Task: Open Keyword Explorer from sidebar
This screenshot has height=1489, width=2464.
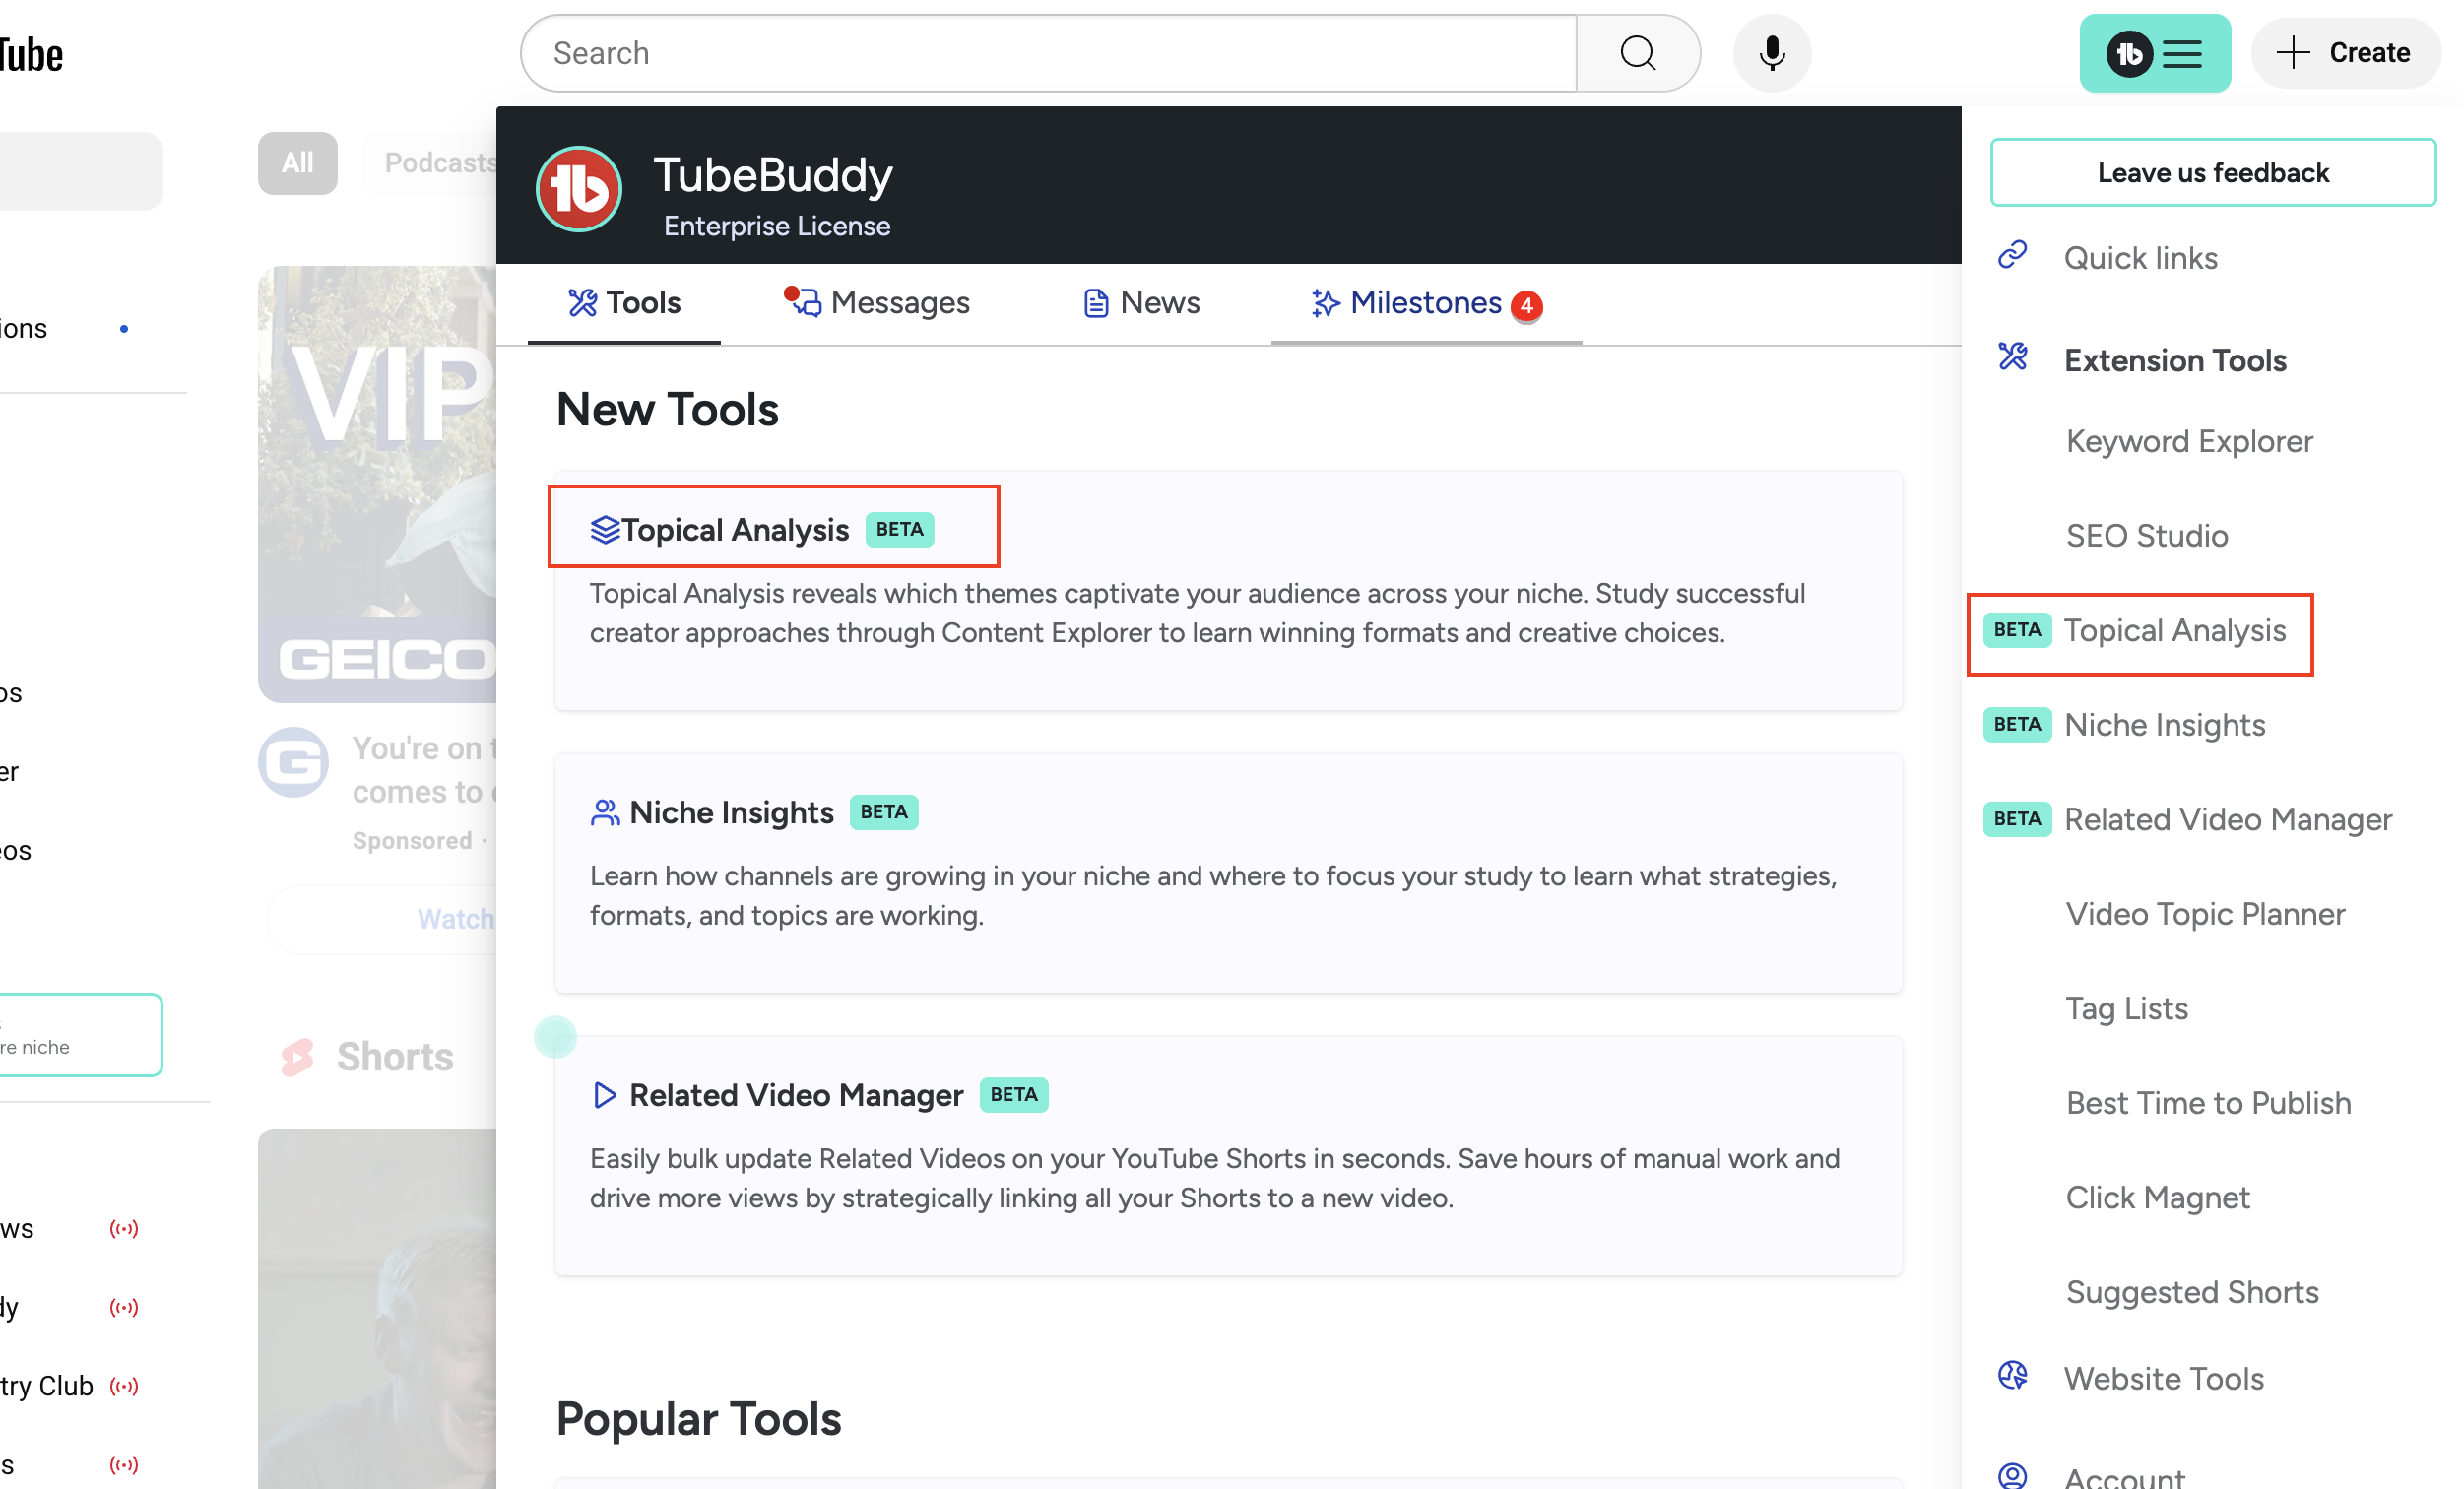Action: coord(2189,441)
